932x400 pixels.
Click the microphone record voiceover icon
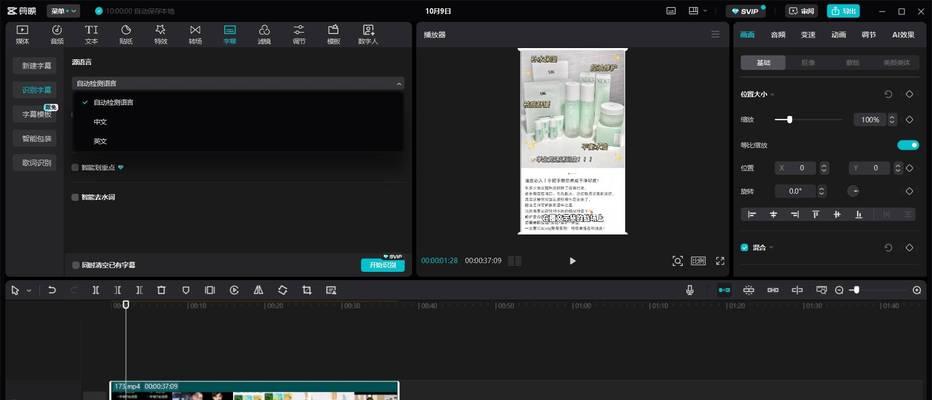coord(689,290)
